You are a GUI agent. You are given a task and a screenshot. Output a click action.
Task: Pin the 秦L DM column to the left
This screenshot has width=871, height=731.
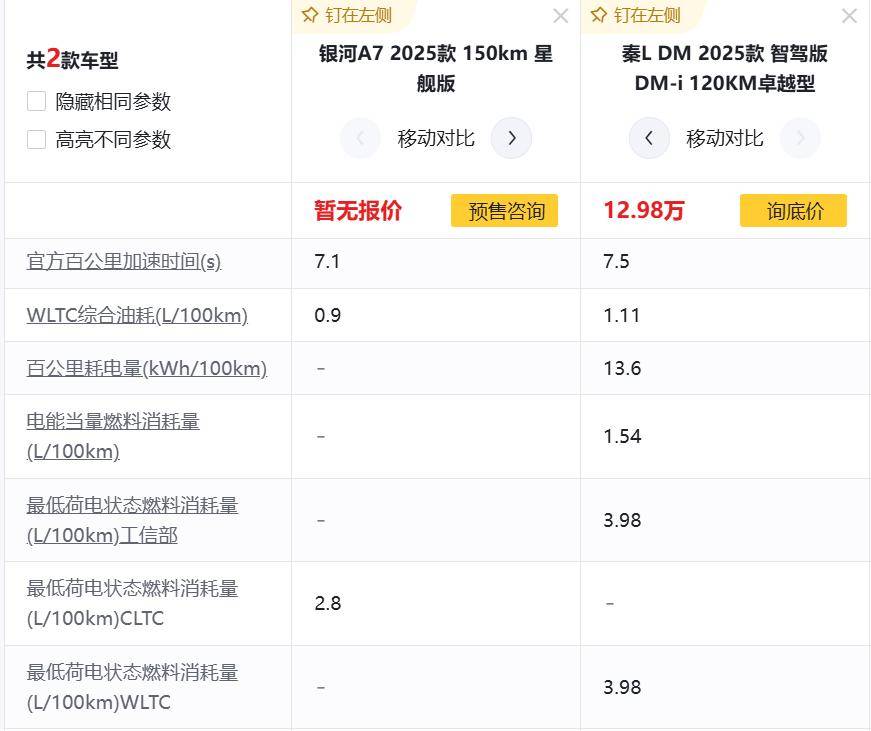click(x=636, y=15)
